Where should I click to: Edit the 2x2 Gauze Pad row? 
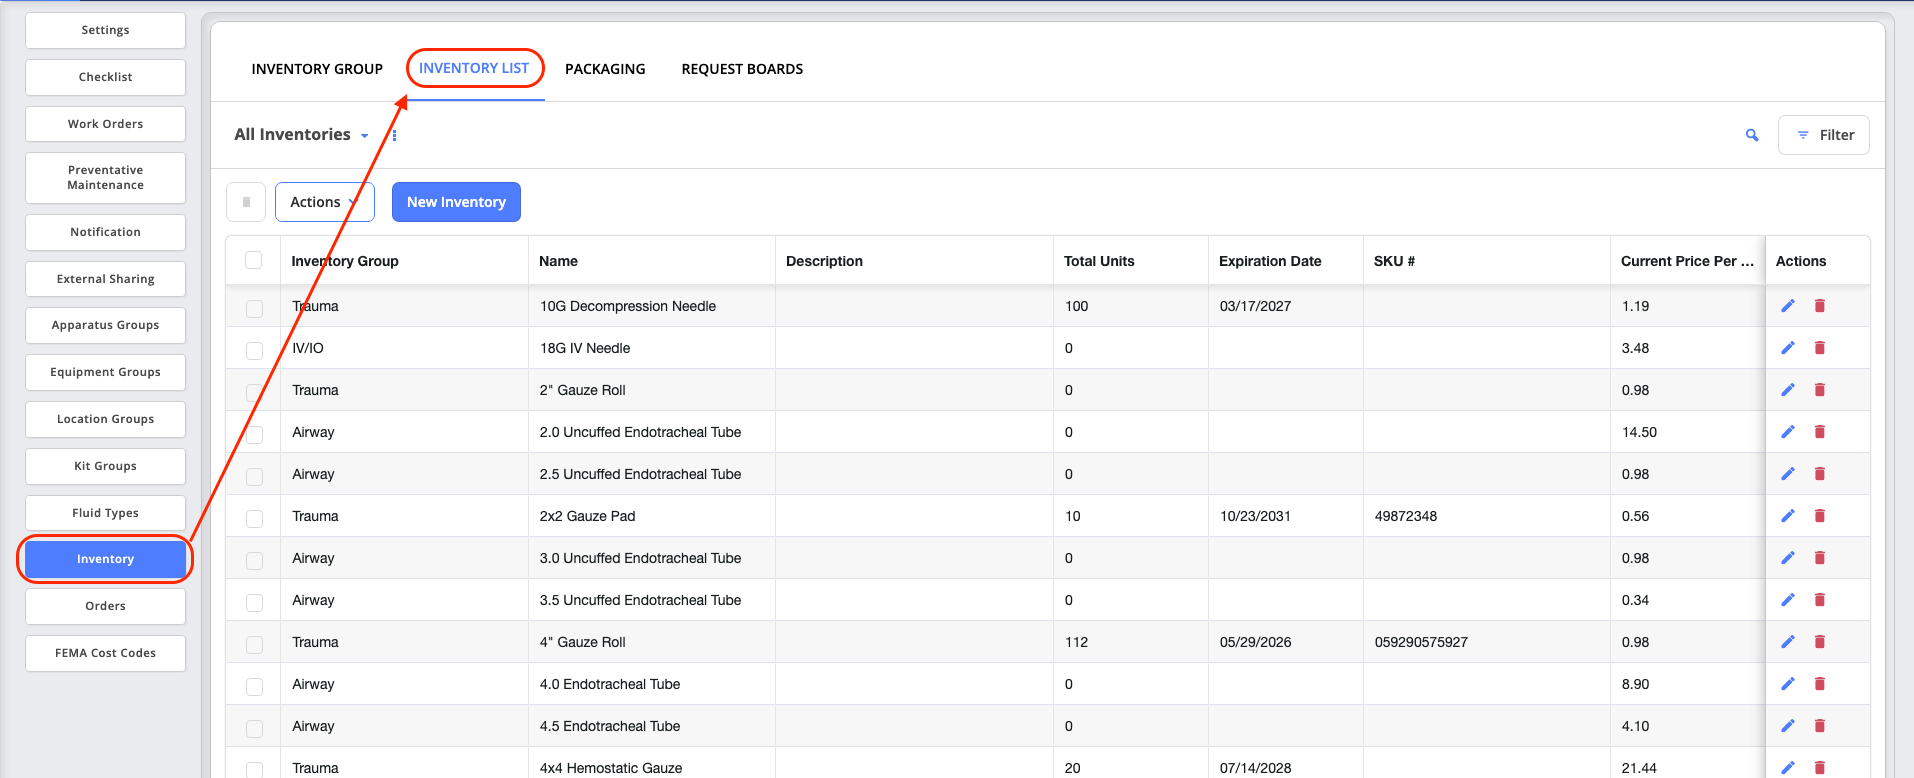coord(1788,516)
